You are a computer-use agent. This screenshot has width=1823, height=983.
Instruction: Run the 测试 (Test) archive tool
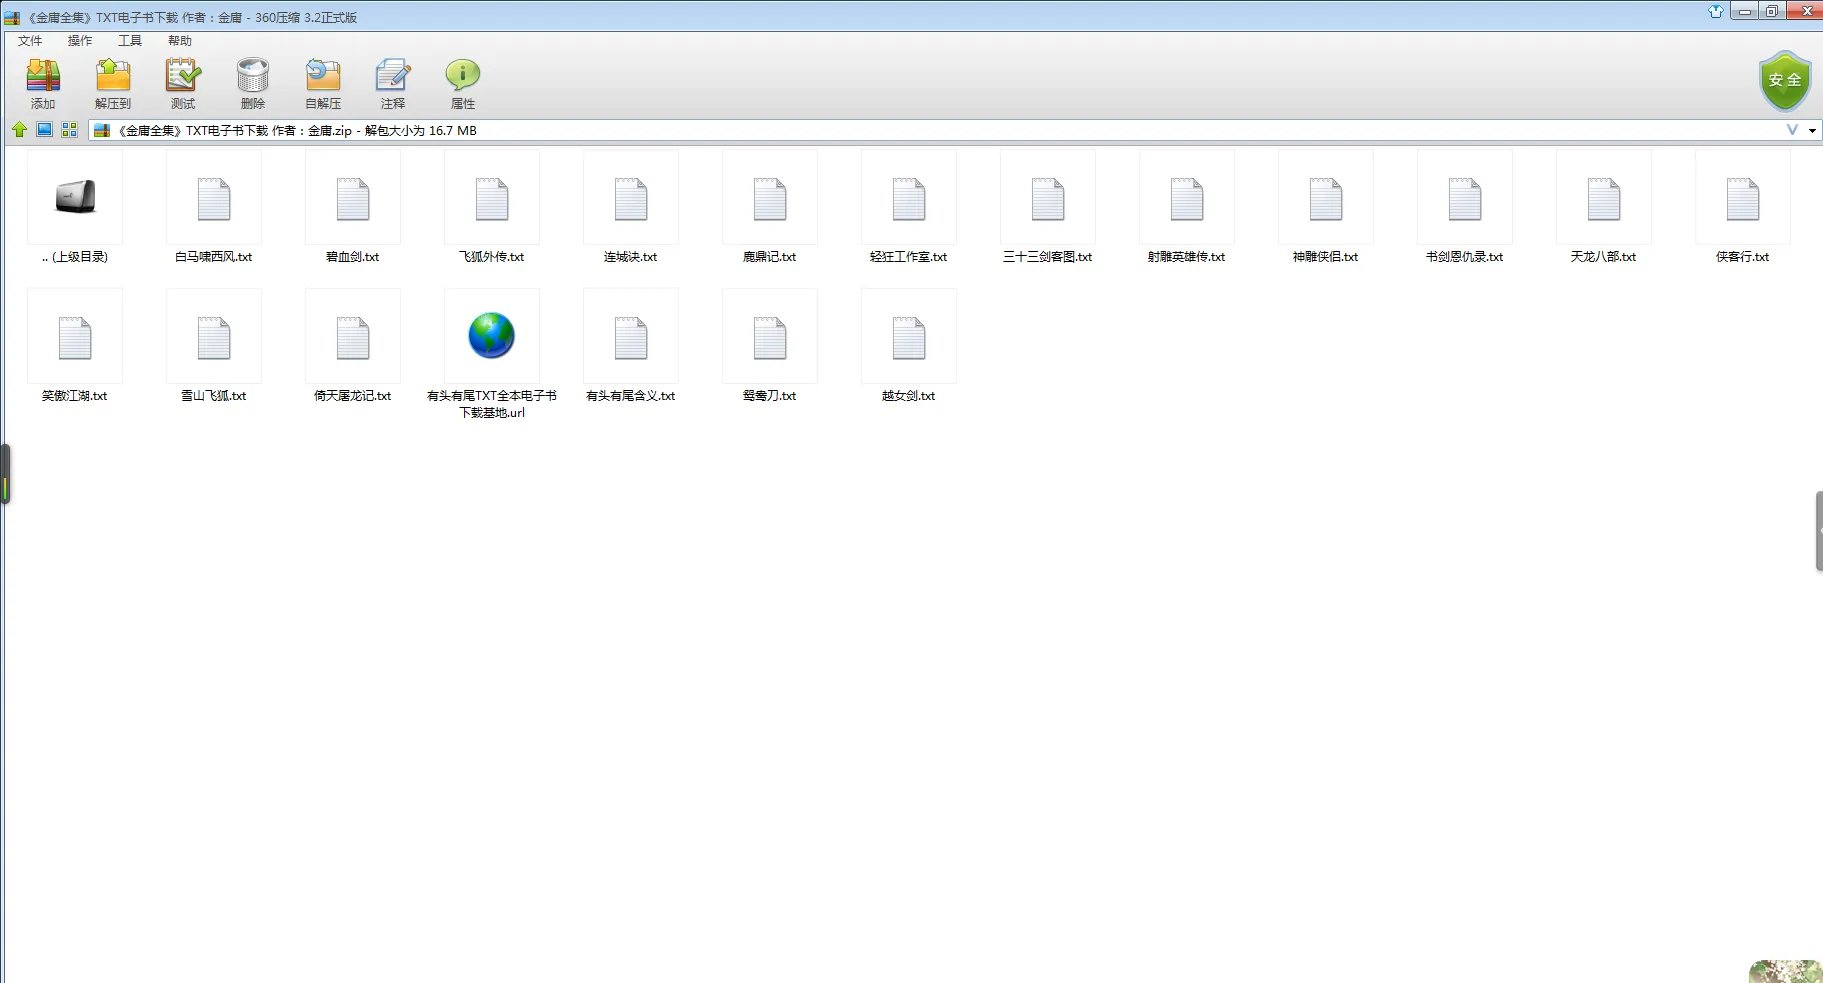183,83
